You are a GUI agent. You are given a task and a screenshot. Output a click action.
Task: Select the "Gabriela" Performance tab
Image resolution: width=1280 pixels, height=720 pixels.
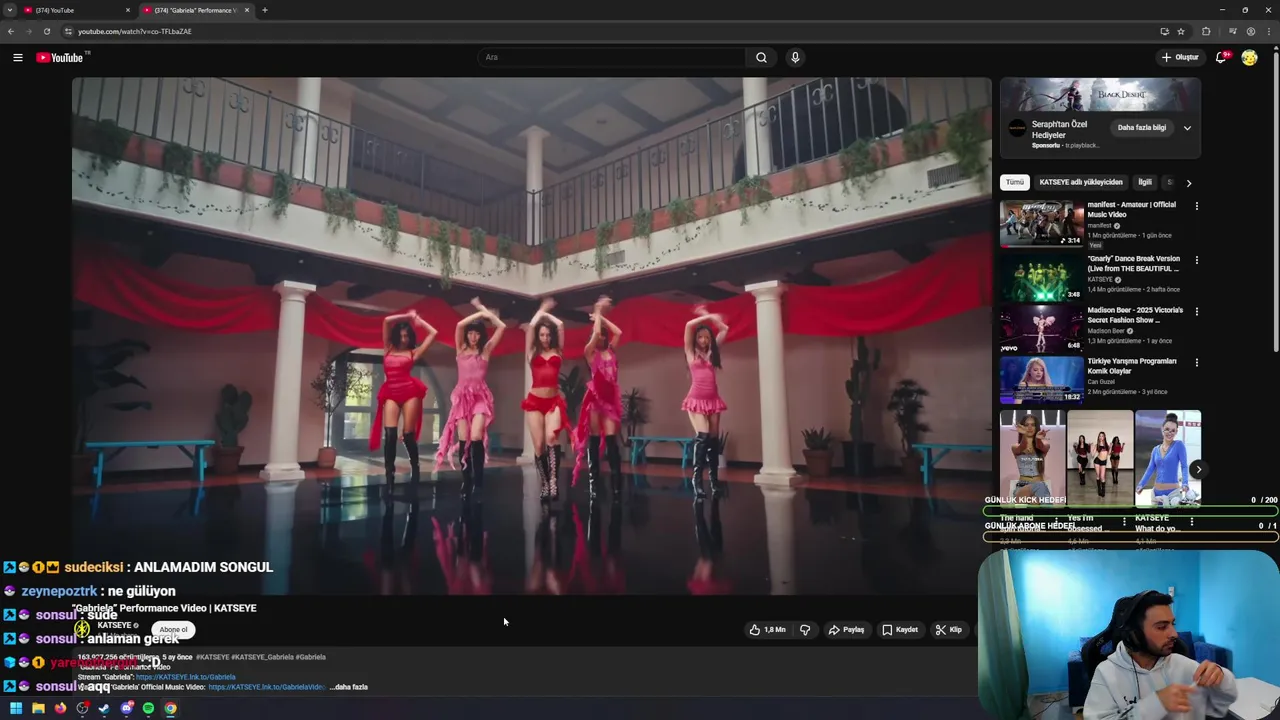coord(195,10)
